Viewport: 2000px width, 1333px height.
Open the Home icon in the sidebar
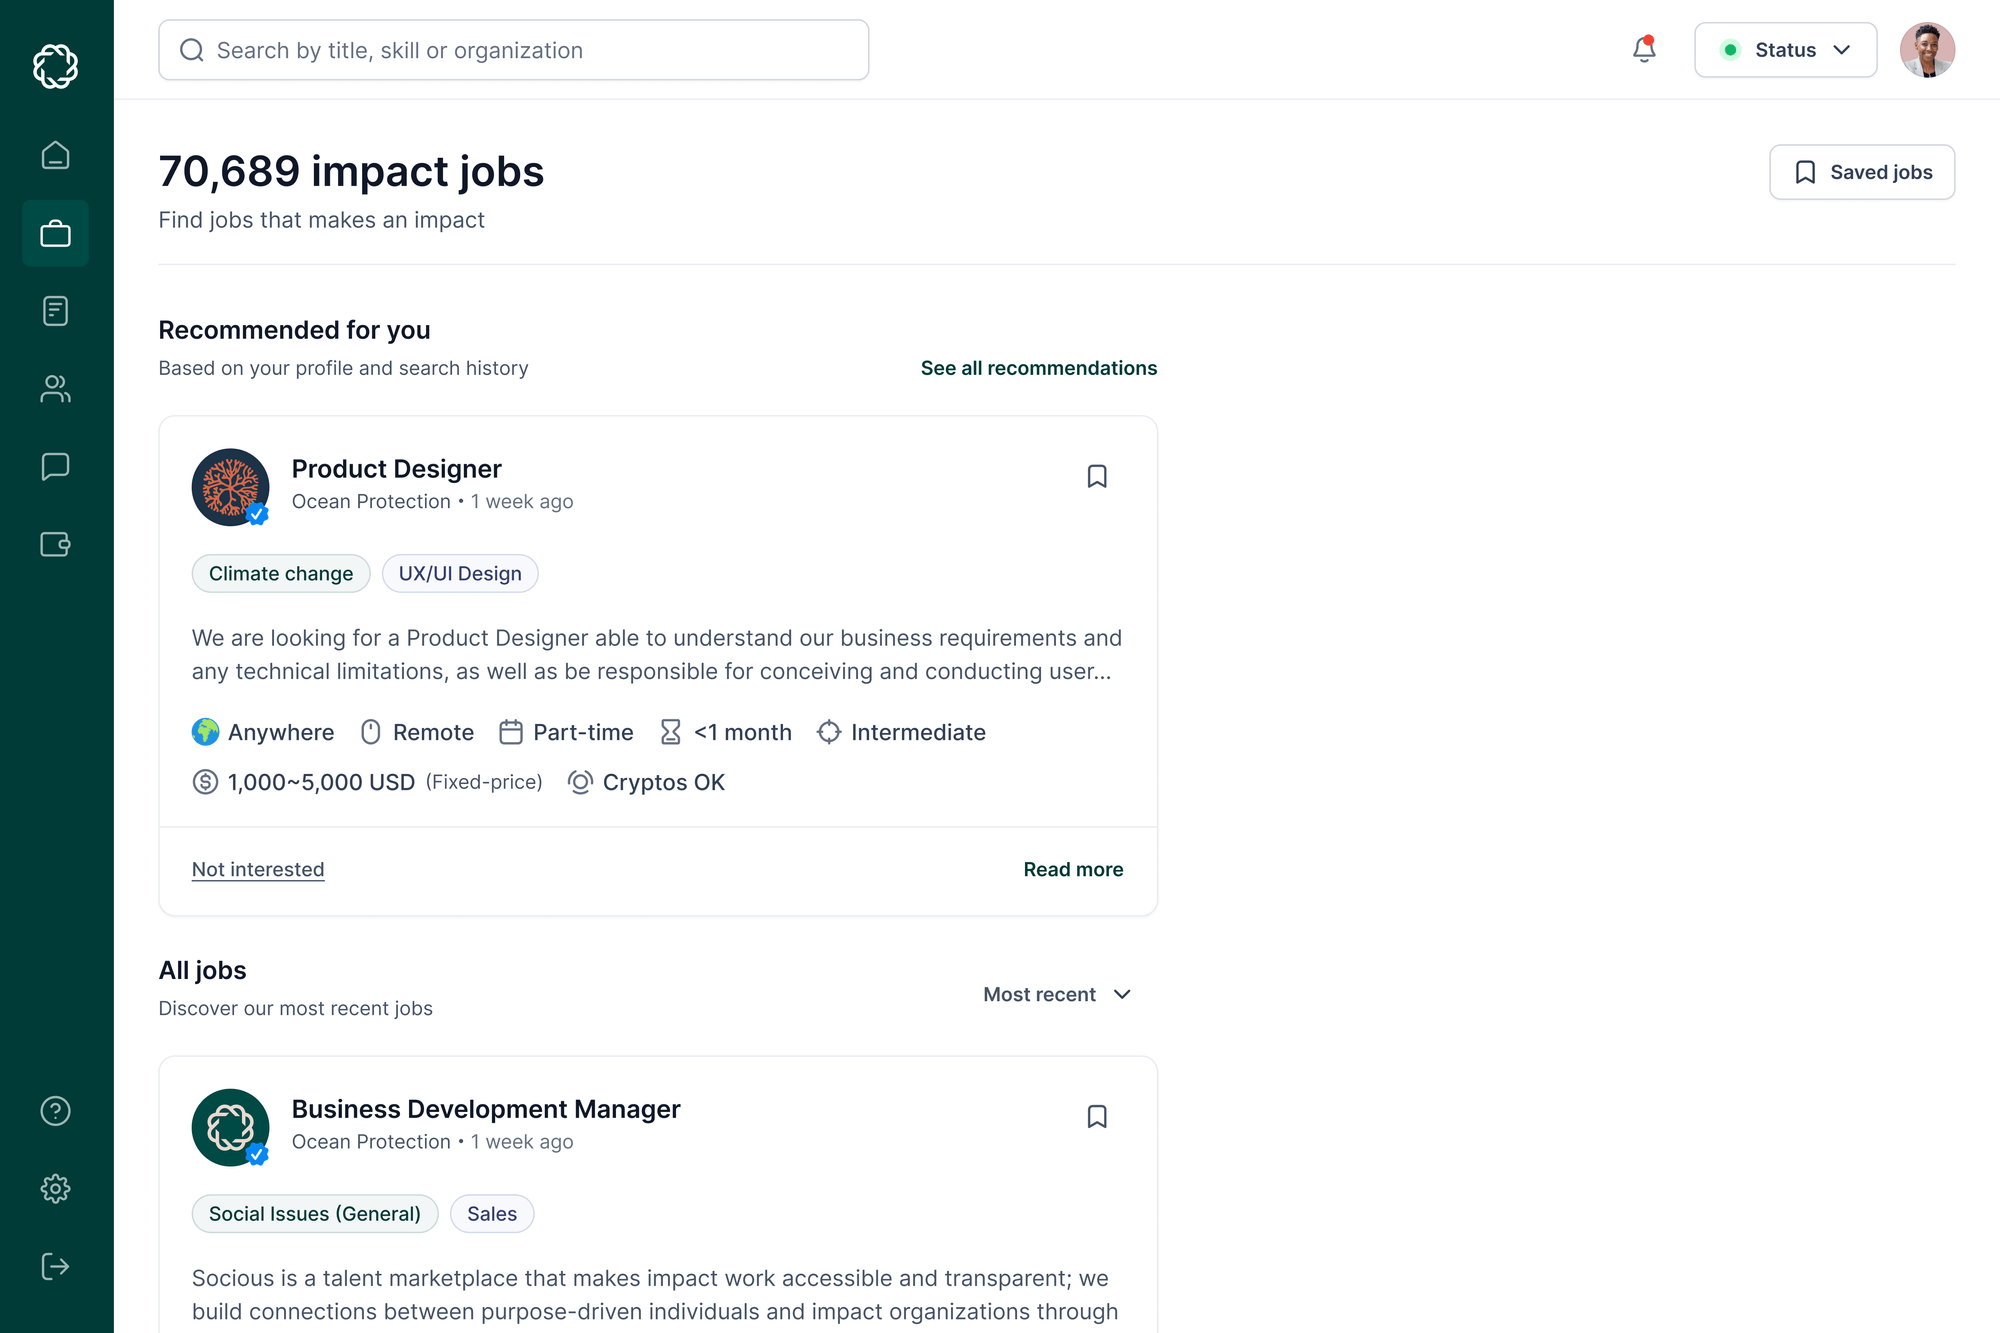click(56, 155)
